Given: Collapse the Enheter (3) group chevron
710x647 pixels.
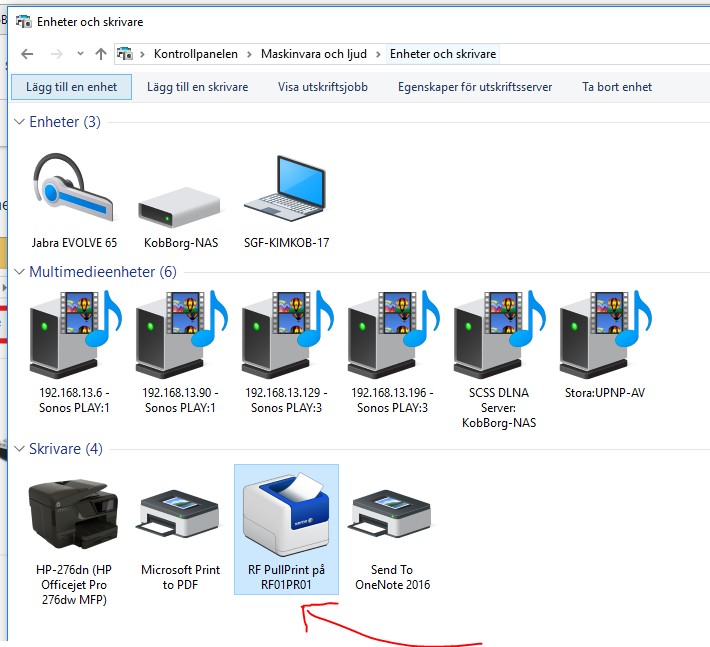Looking at the screenshot, I should coord(19,122).
